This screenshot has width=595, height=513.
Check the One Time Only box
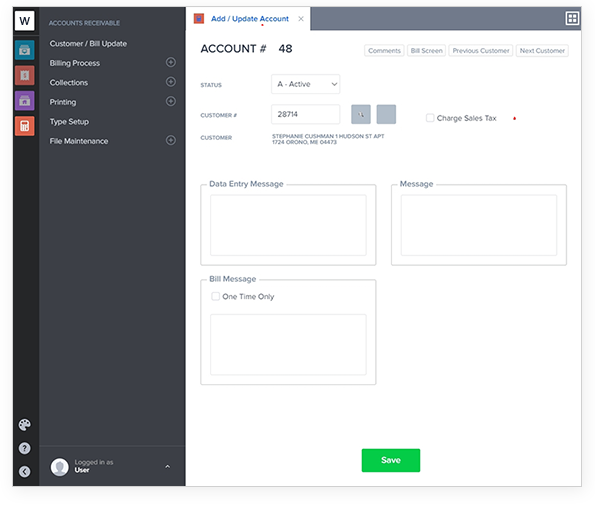(216, 296)
